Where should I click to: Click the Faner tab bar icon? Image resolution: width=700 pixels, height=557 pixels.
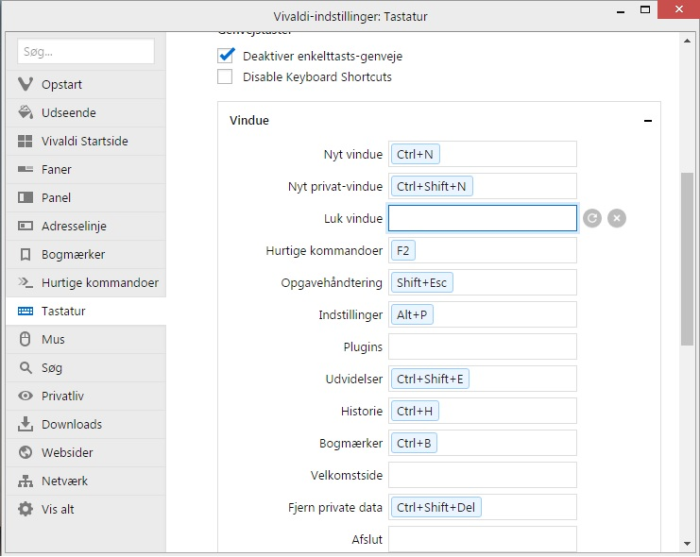click(x=25, y=169)
